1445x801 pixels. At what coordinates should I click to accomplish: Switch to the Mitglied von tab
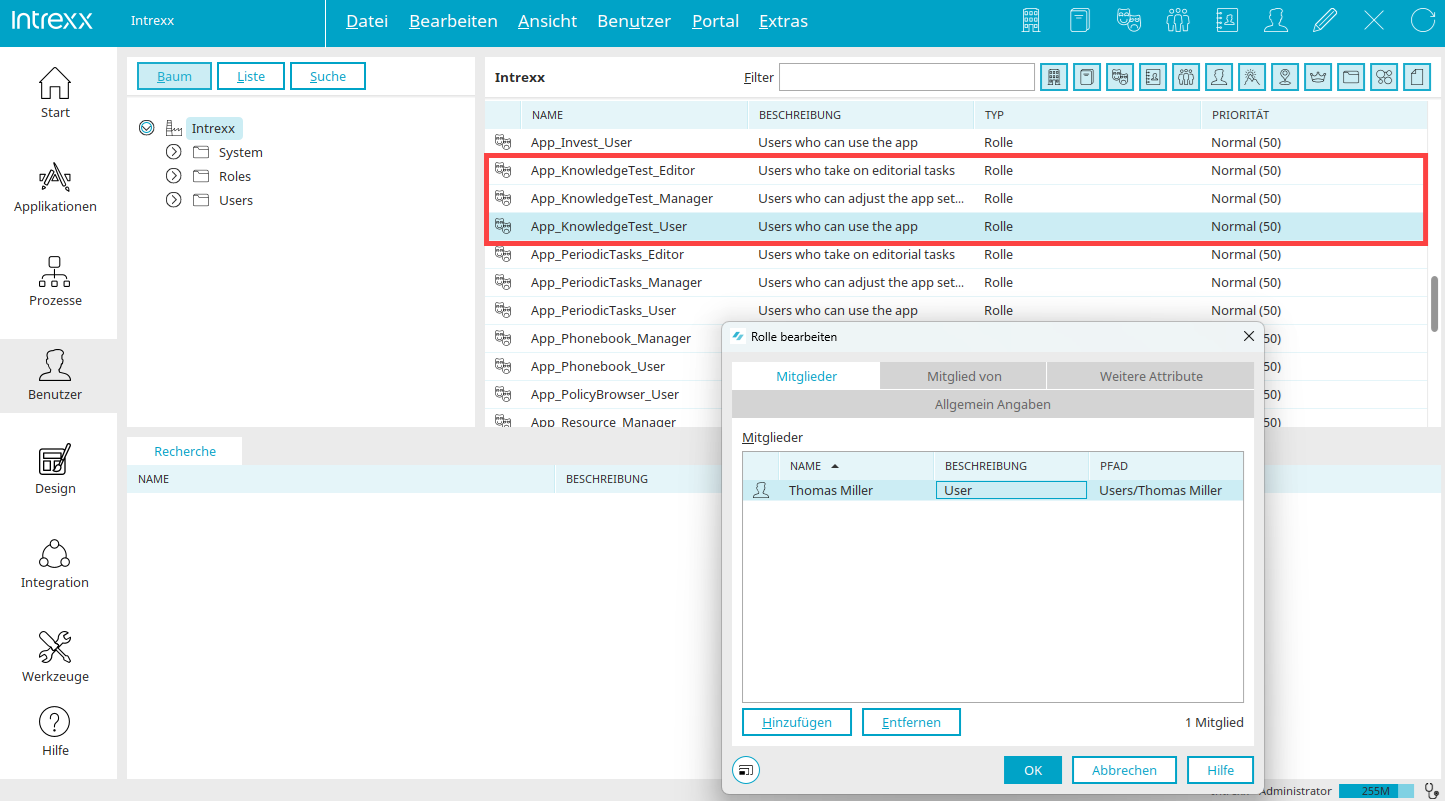click(964, 376)
